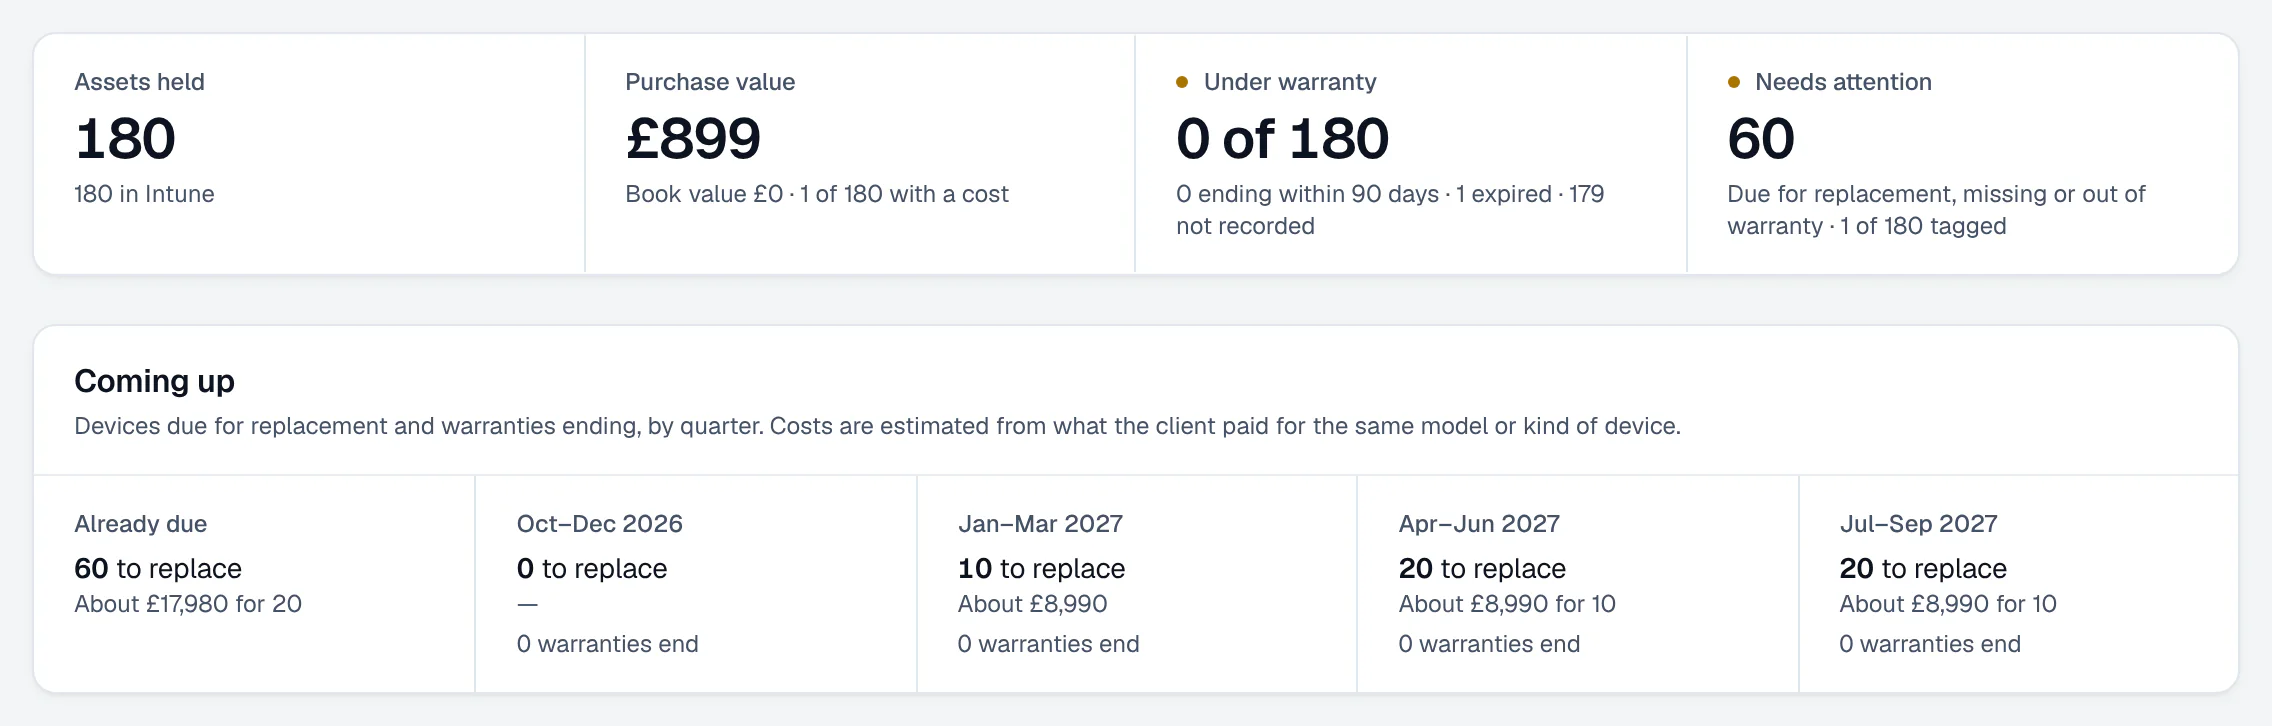The height and width of the screenshot is (726, 2272).
Task: Click 'About £17,980 for 20' estimate
Action: click(188, 604)
